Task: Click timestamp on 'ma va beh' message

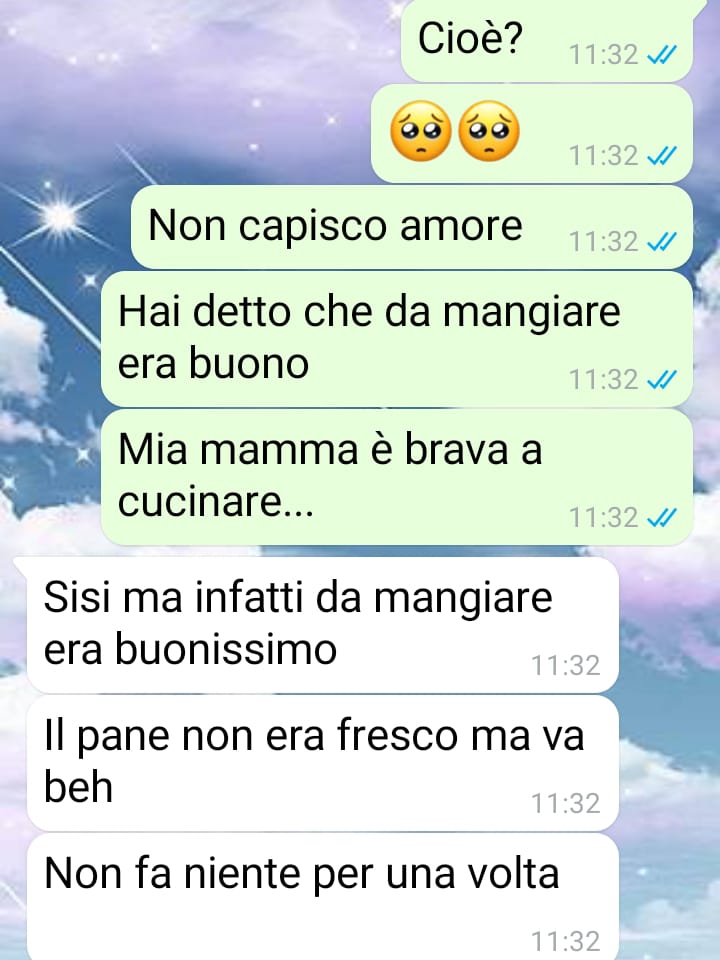Action: point(565,803)
